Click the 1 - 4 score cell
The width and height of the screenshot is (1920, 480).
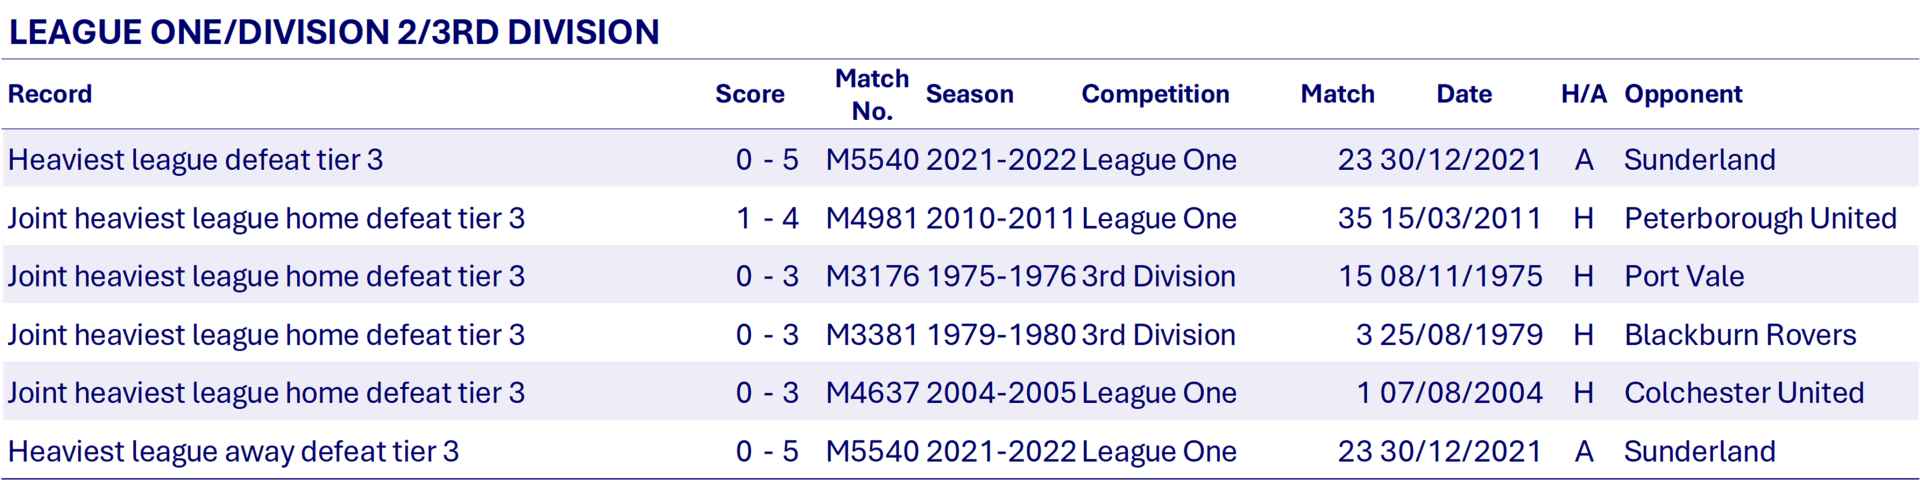pyautogui.click(x=767, y=218)
